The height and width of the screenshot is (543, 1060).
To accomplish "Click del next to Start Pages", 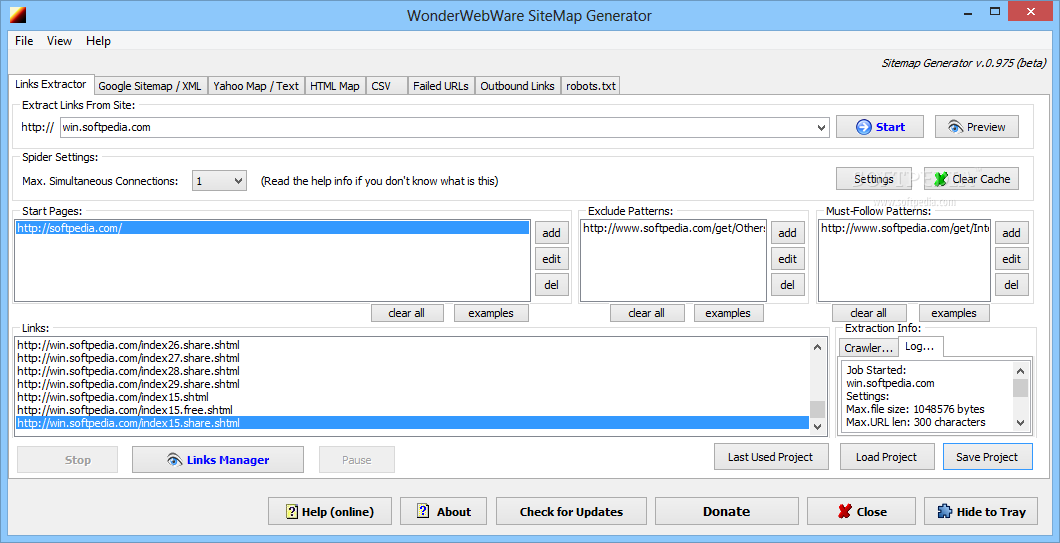I will [x=552, y=285].
